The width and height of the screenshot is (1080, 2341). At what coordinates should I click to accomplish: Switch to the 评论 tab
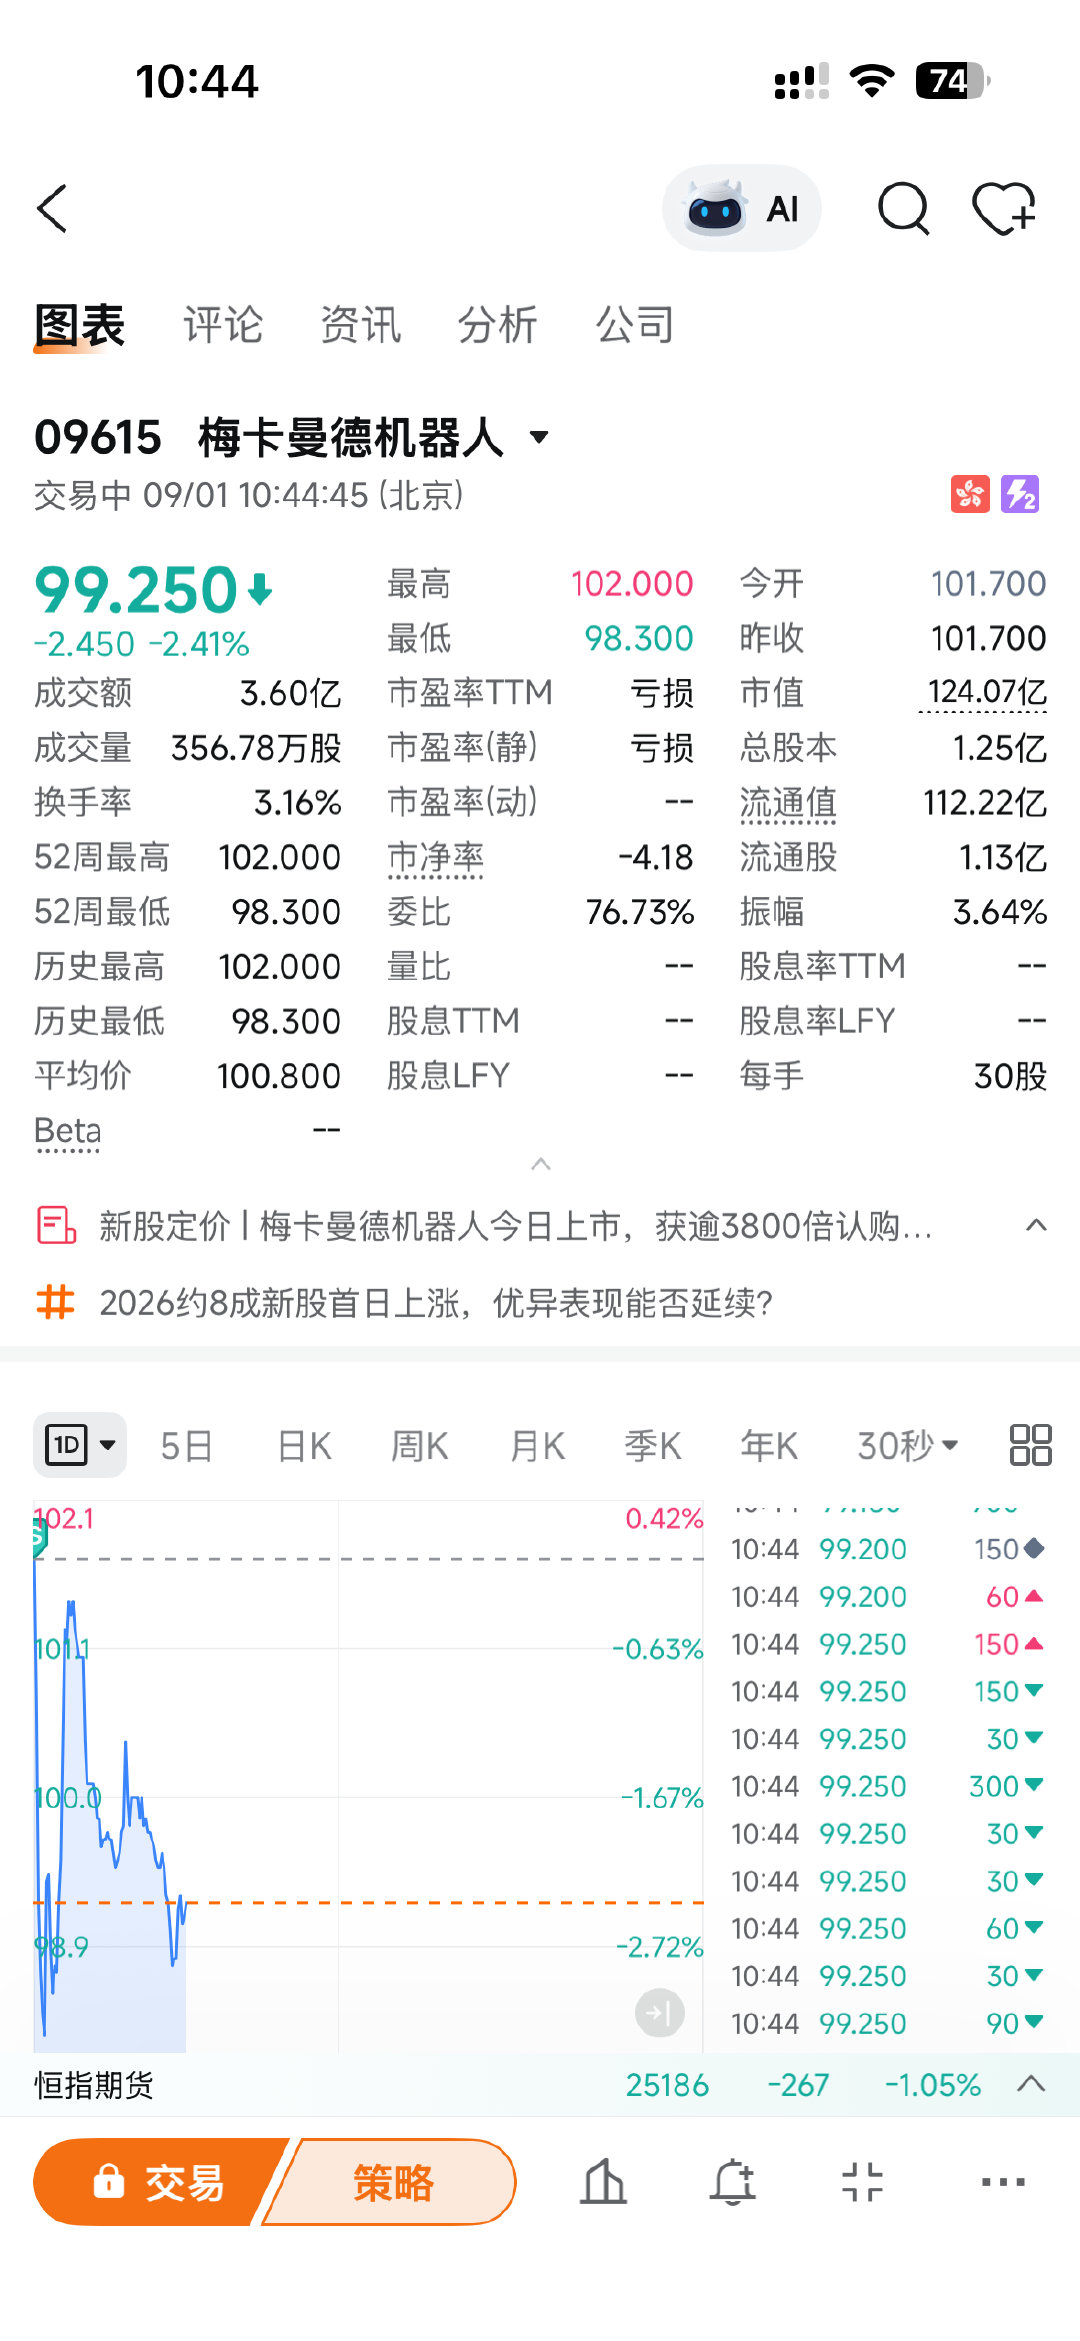point(222,326)
